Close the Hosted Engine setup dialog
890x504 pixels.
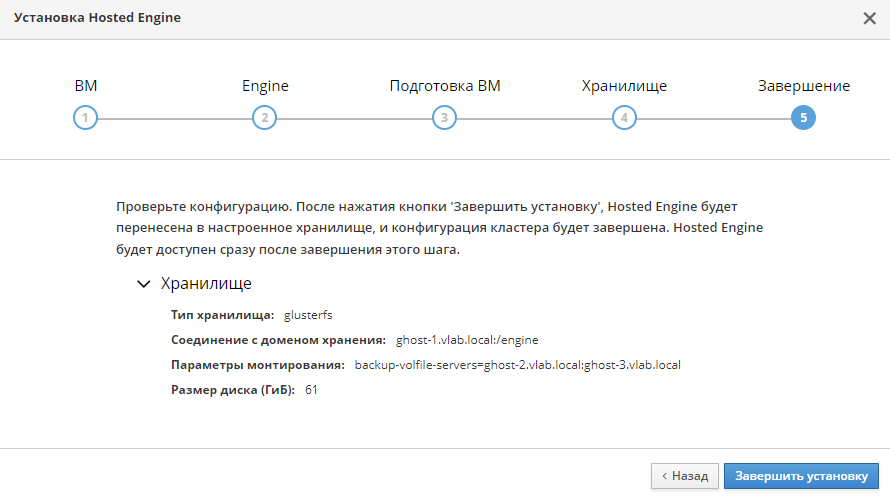click(x=869, y=18)
